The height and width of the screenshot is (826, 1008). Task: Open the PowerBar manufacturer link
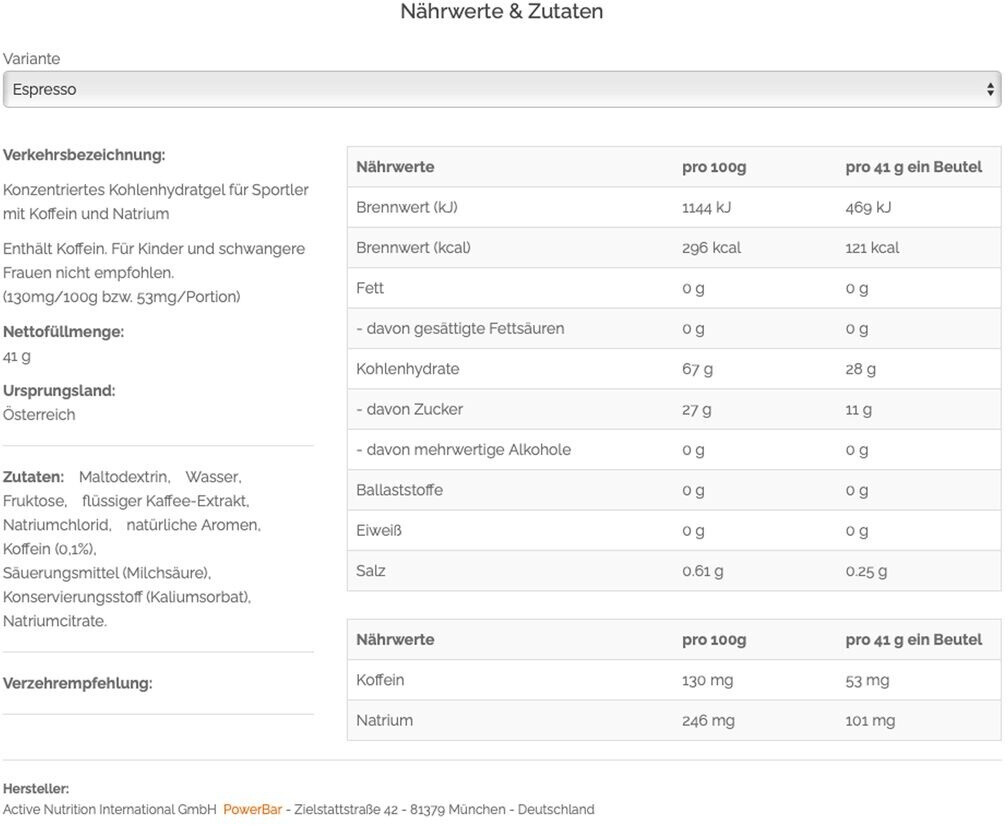tap(252, 809)
